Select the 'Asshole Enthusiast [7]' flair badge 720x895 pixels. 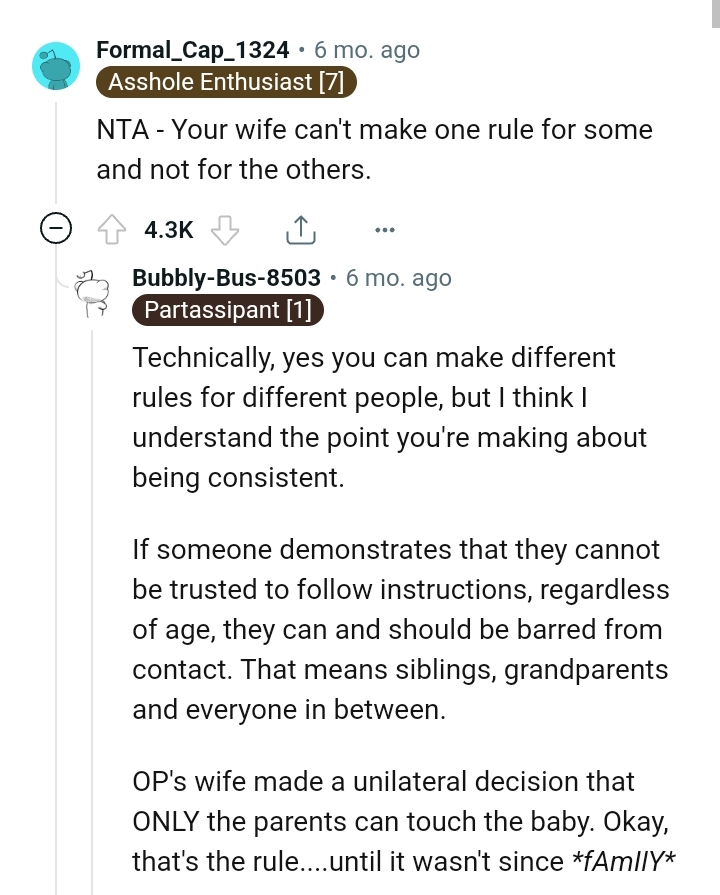pyautogui.click(x=226, y=82)
